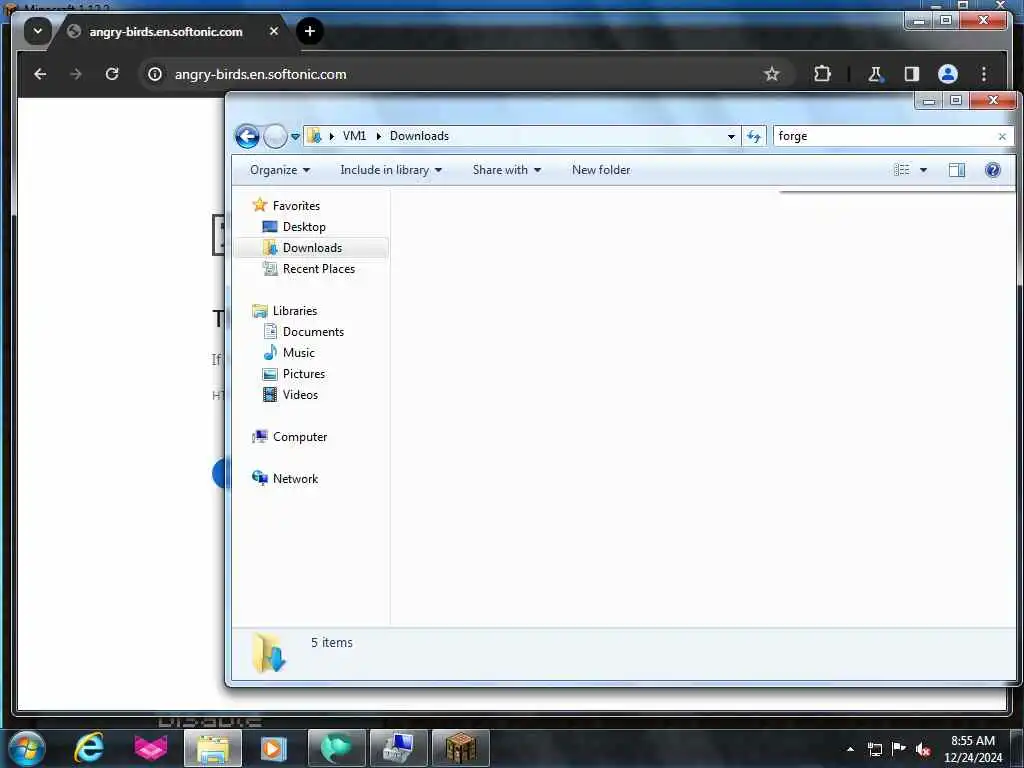Screen dimensions: 1024x768
Task: Open pink cat app on taskbar
Action: pos(150,748)
